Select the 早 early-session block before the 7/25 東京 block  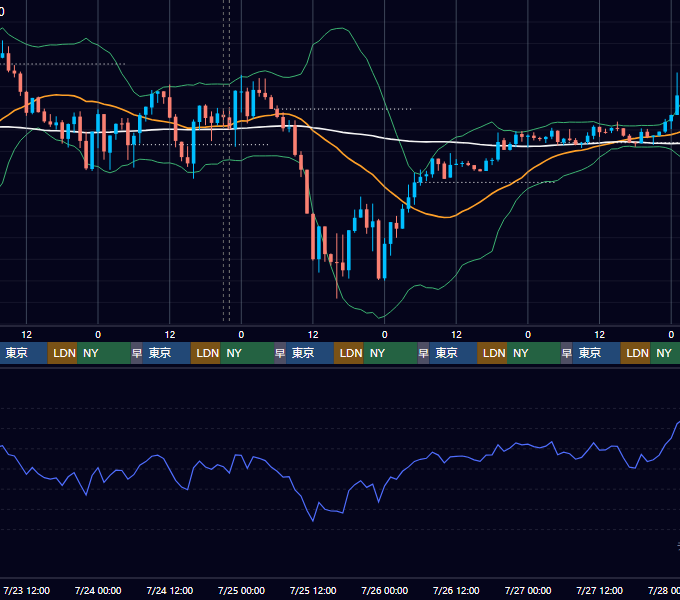click(280, 353)
